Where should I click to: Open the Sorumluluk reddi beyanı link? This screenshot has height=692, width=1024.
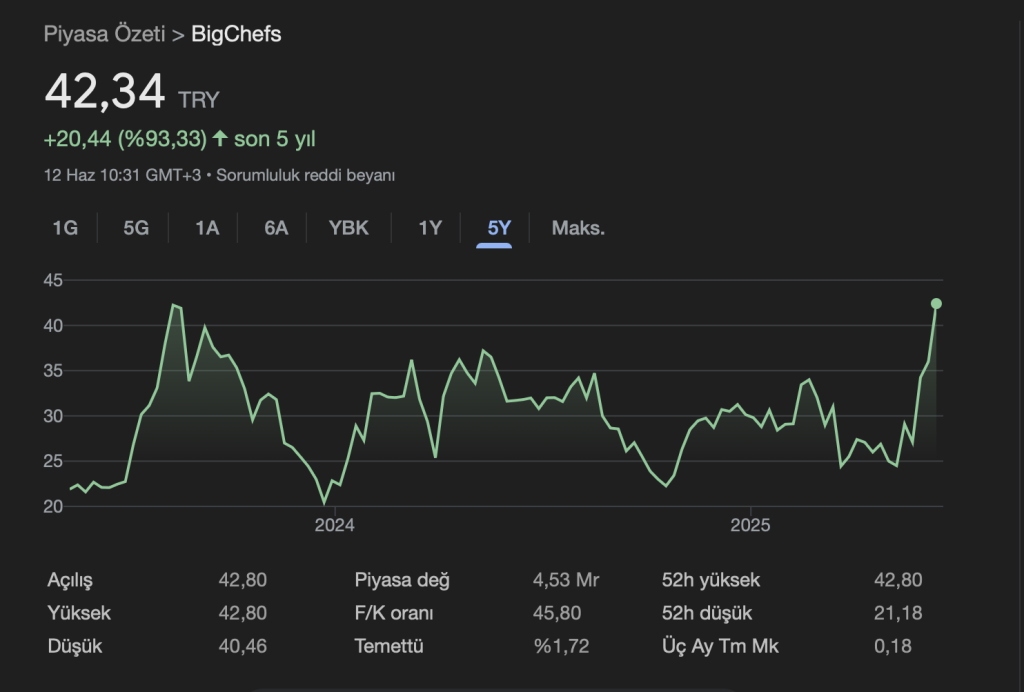[304, 175]
